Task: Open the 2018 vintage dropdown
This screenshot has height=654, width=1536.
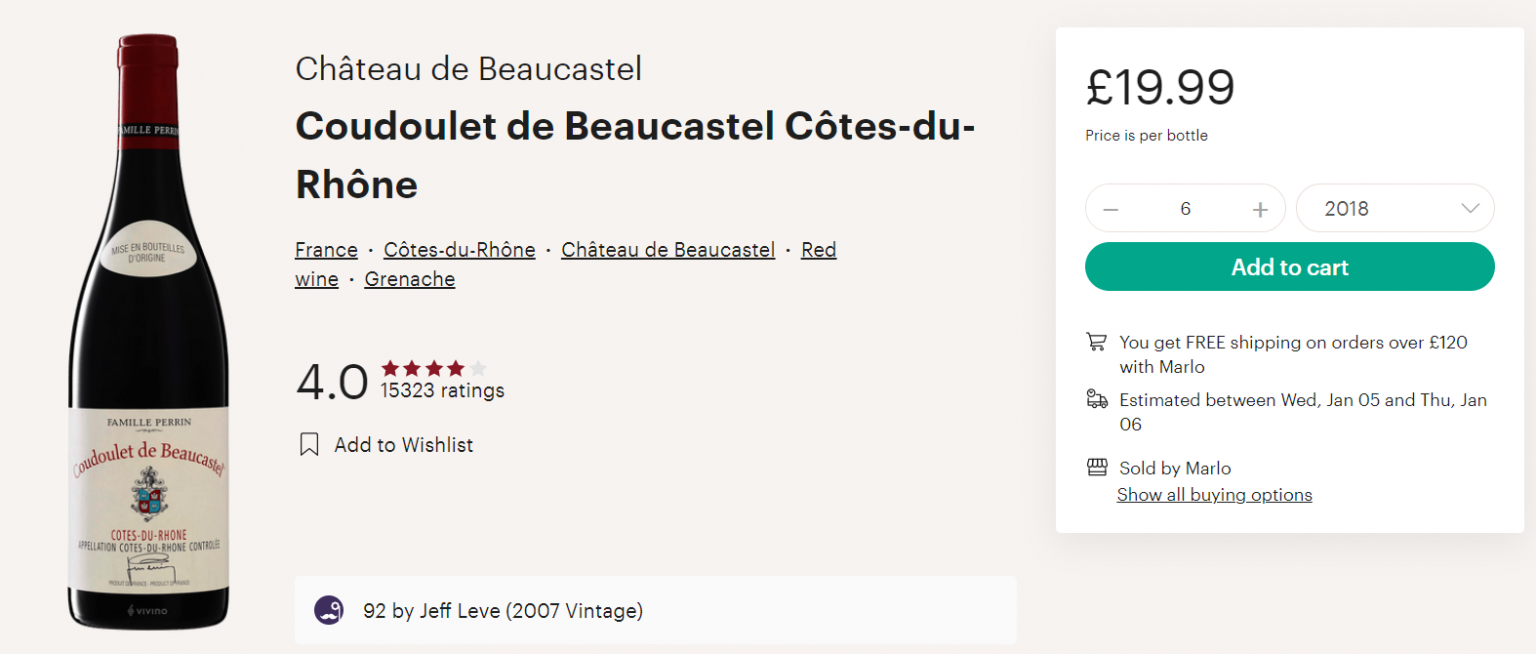Action: point(1394,209)
